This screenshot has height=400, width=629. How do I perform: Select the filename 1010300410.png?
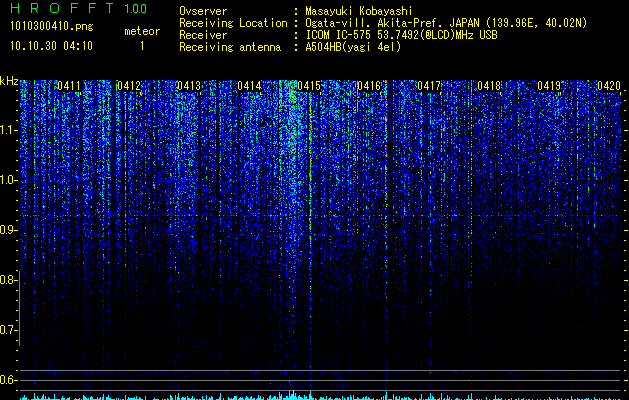[52, 26]
